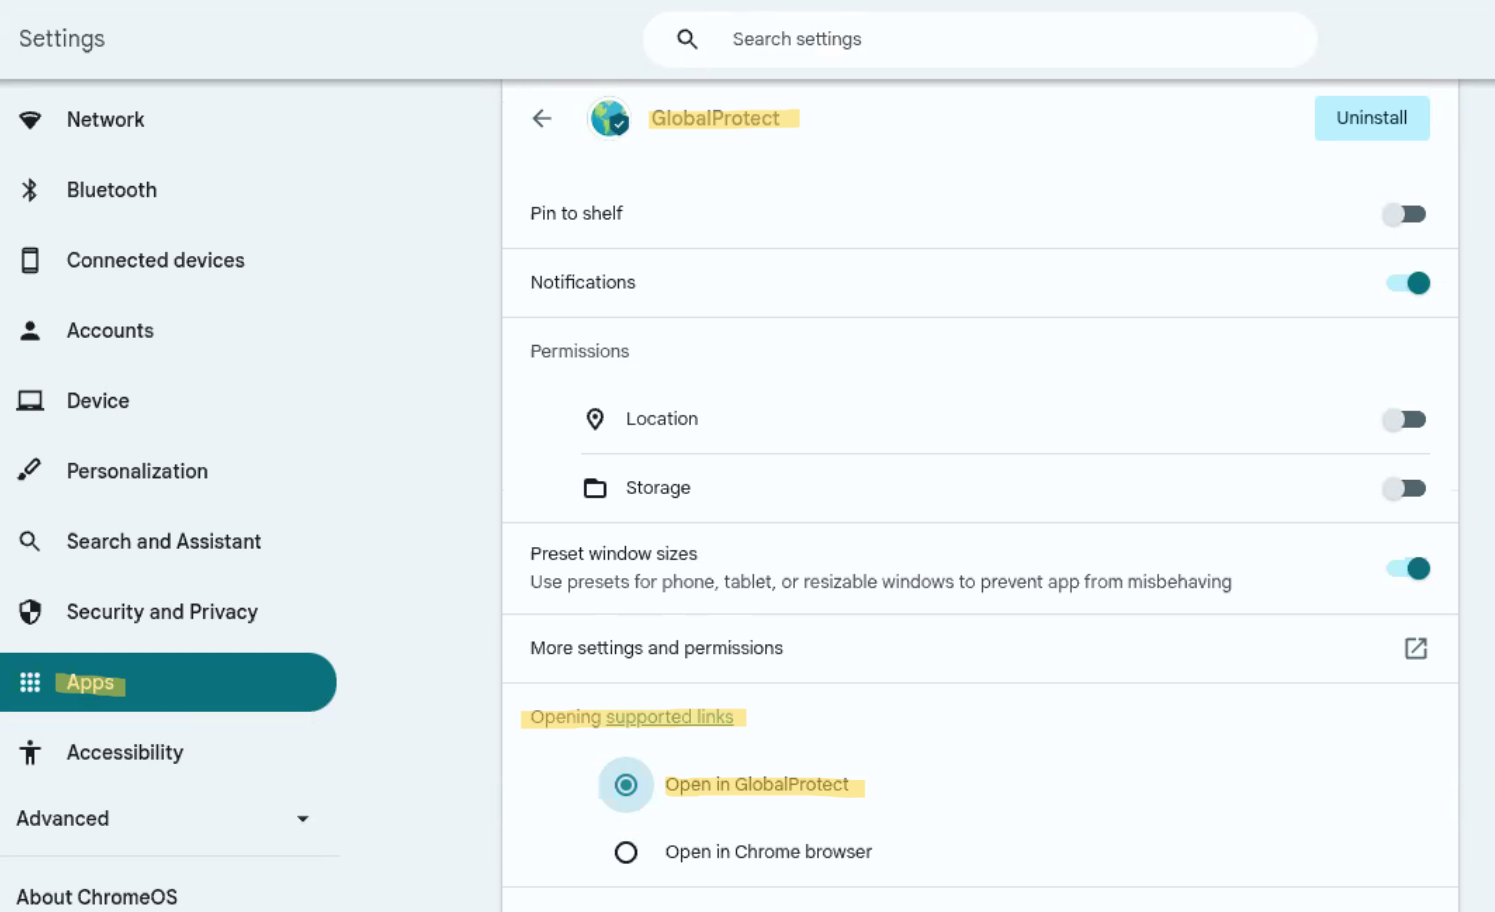Select Open in Chrome browser
1495x912 pixels.
click(x=626, y=852)
